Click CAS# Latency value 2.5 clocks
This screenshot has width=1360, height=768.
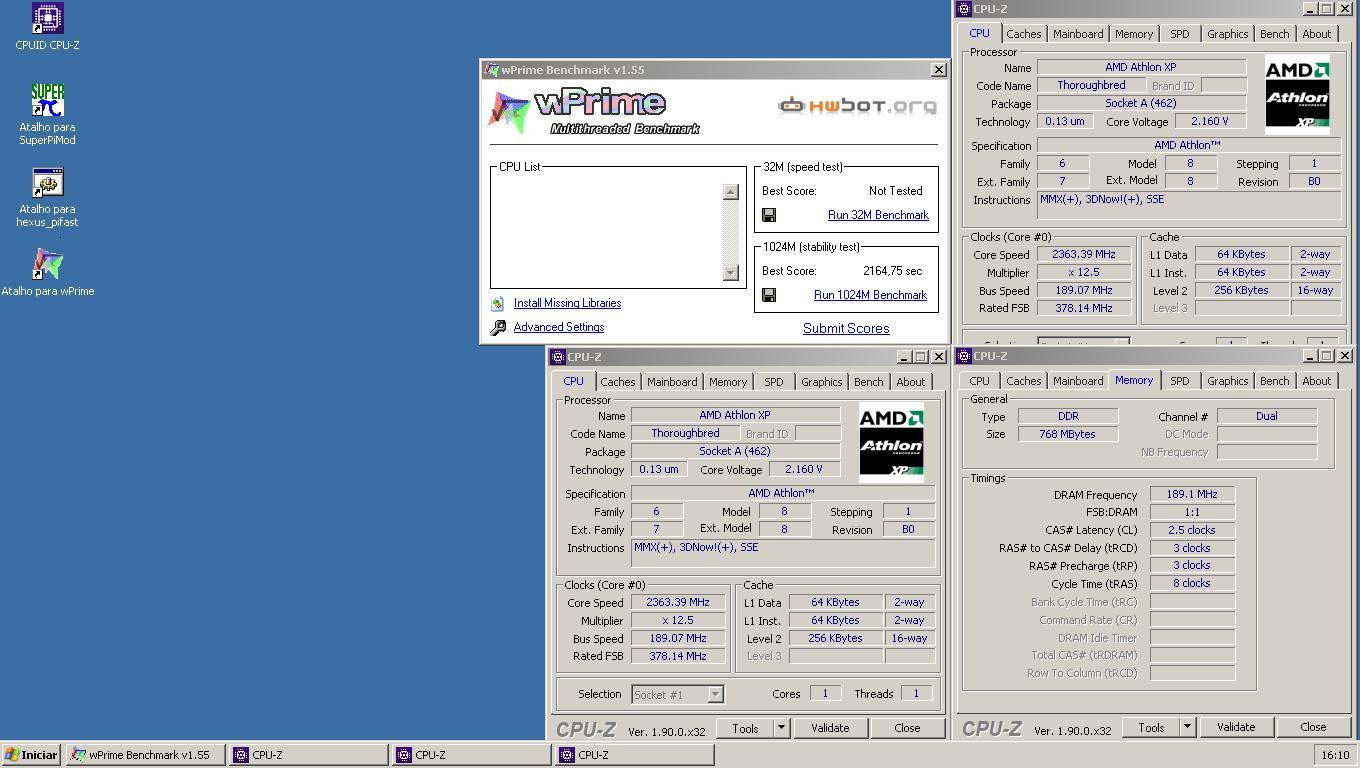1192,530
